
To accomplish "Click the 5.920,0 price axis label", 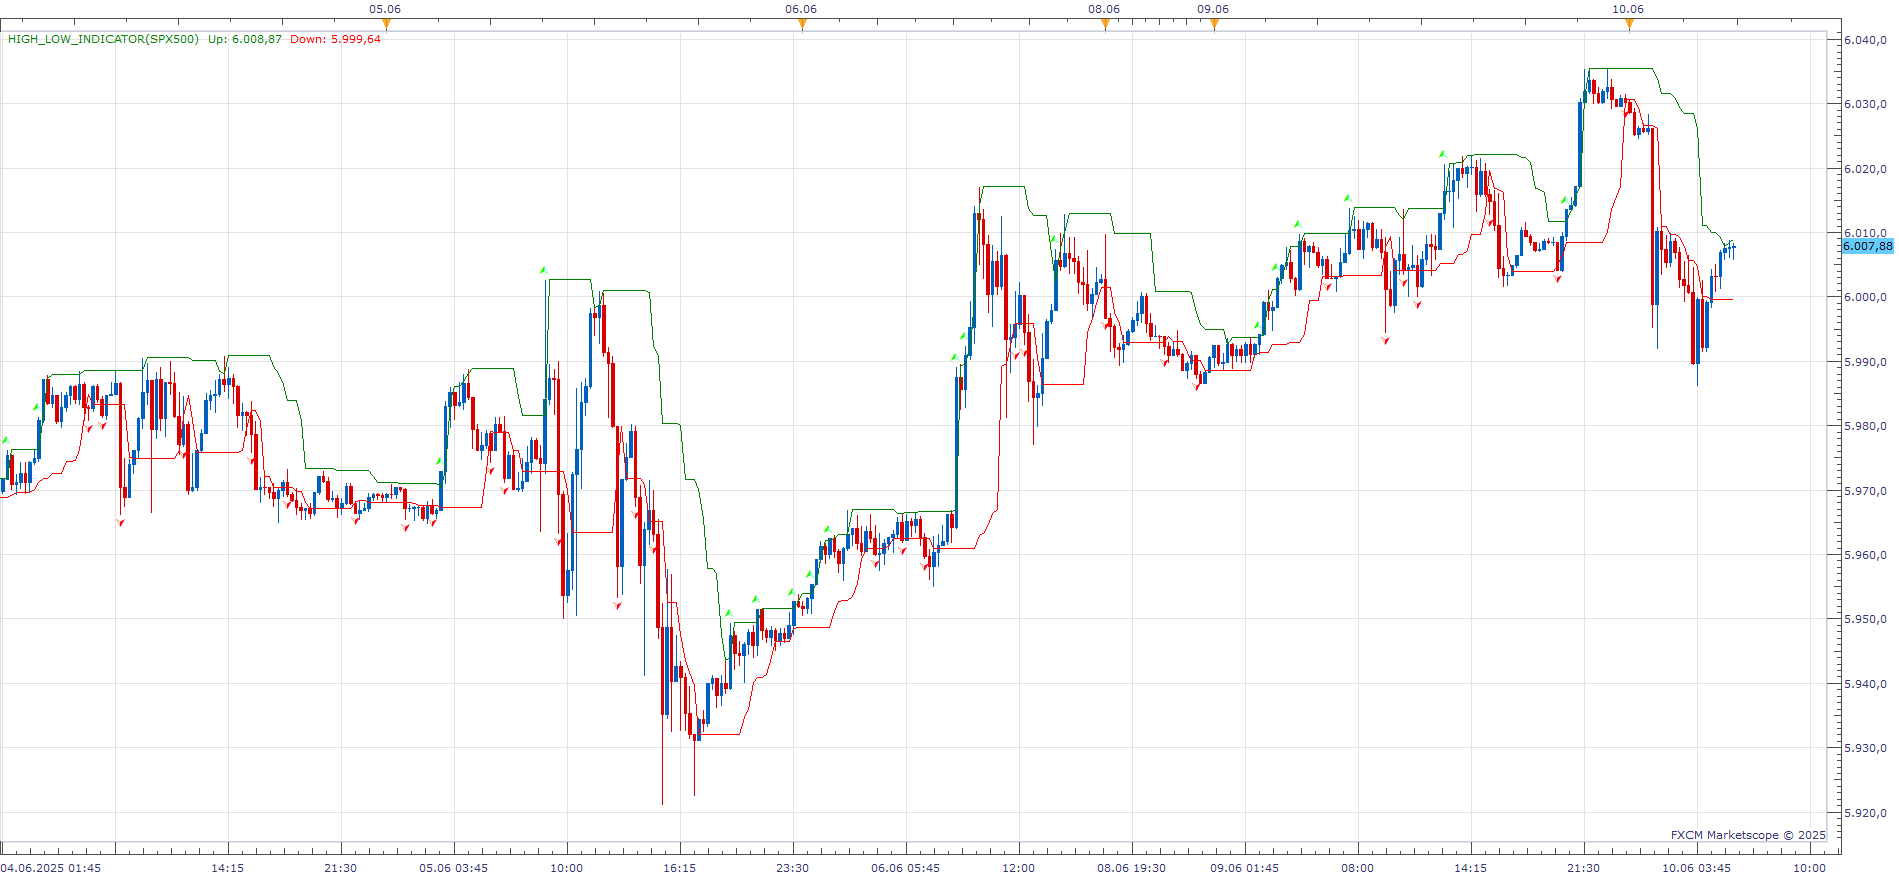I will point(1865,813).
